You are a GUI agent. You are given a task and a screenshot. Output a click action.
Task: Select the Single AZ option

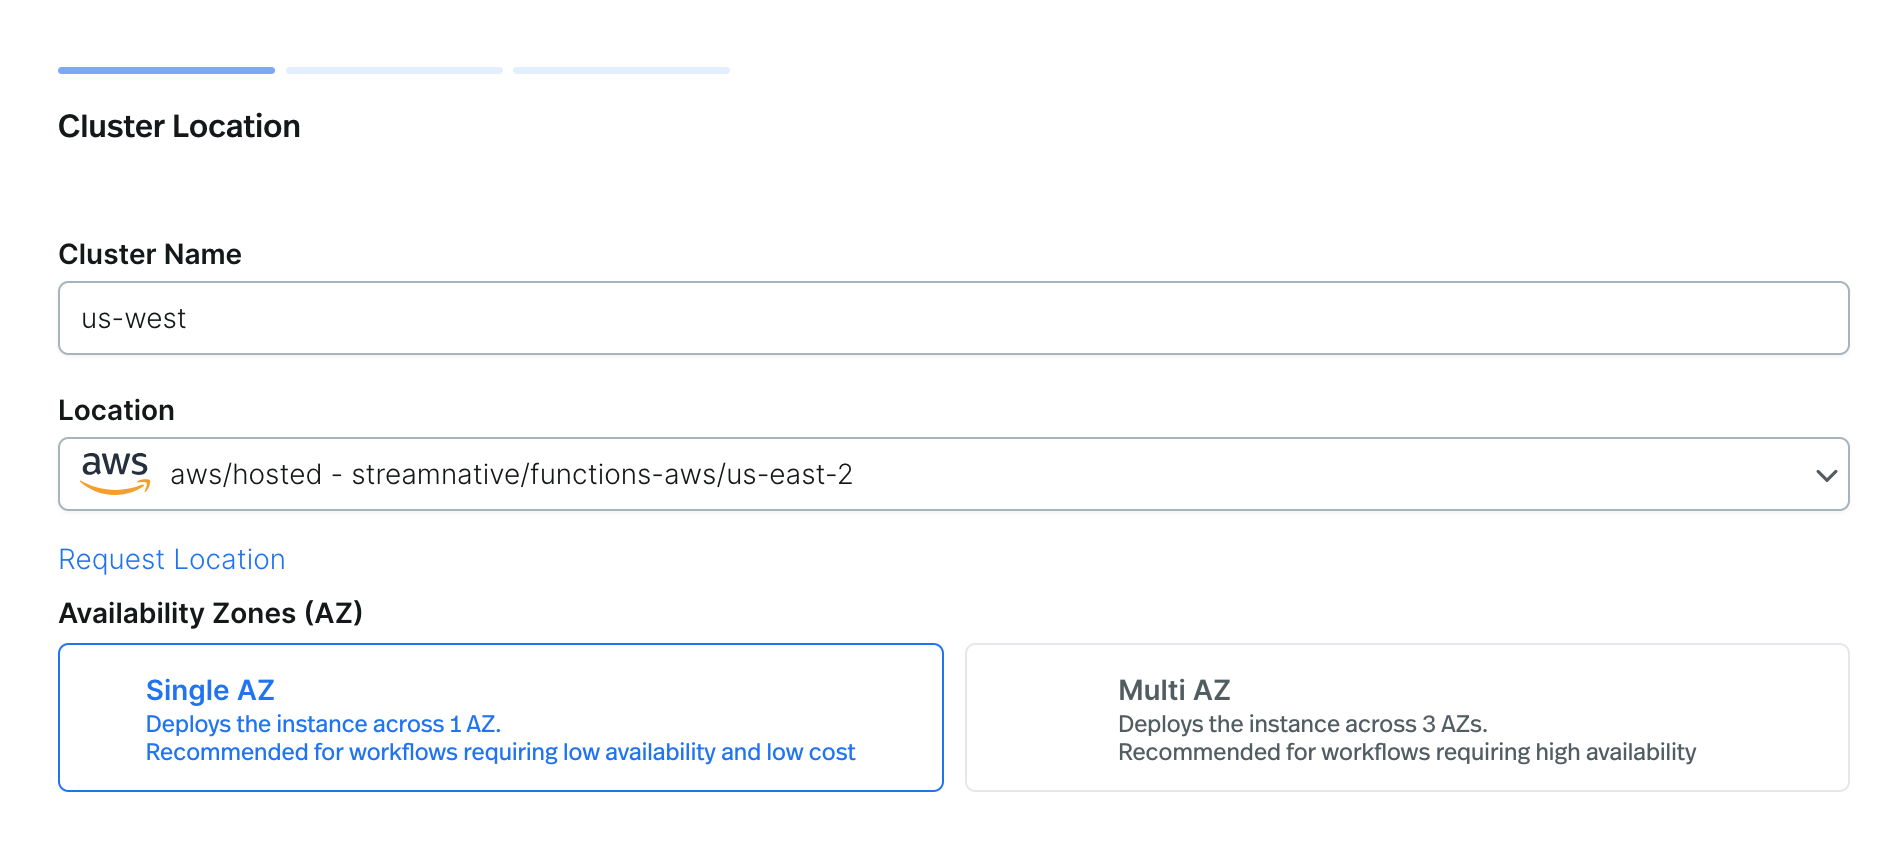pos(500,717)
